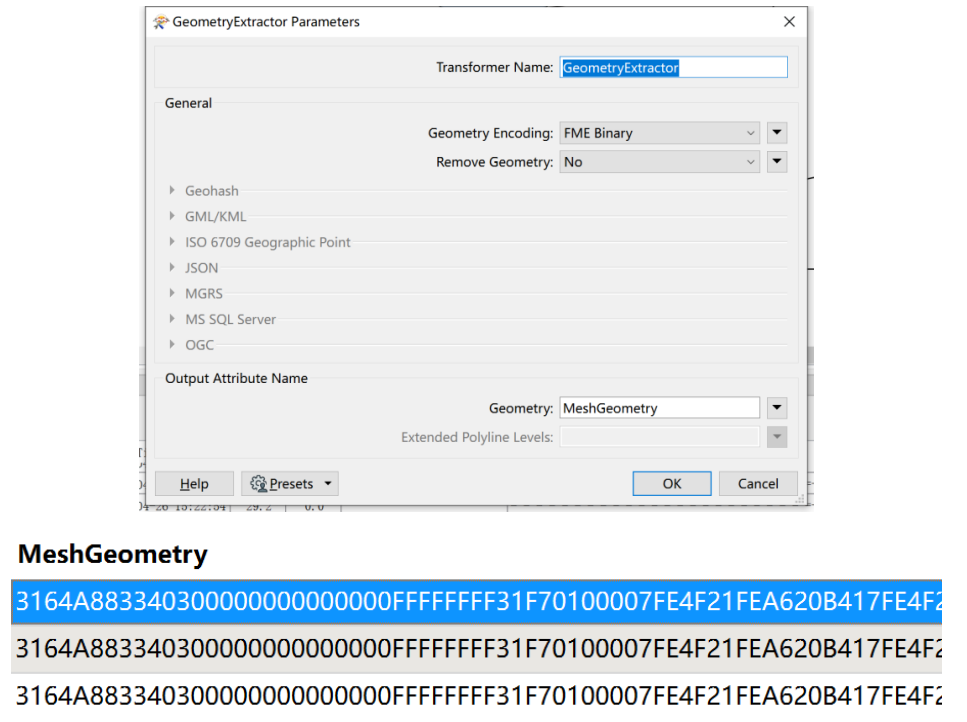
Task: Expand the JSON section
Action: coord(172,268)
